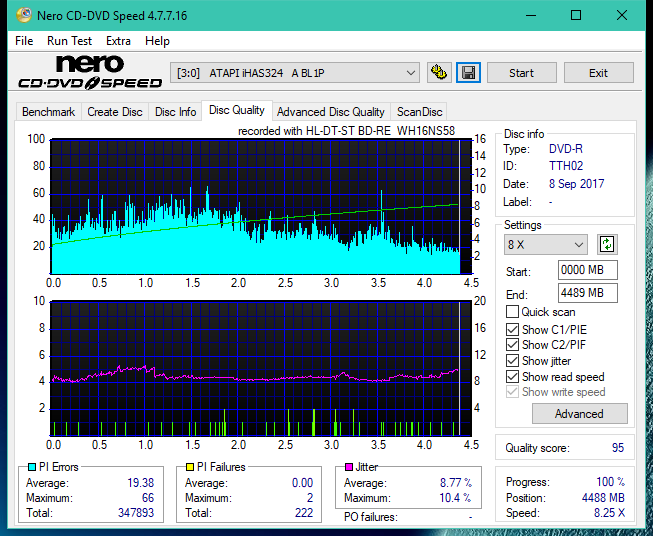
Task: Open the Run Test menu
Action: [x=69, y=41]
